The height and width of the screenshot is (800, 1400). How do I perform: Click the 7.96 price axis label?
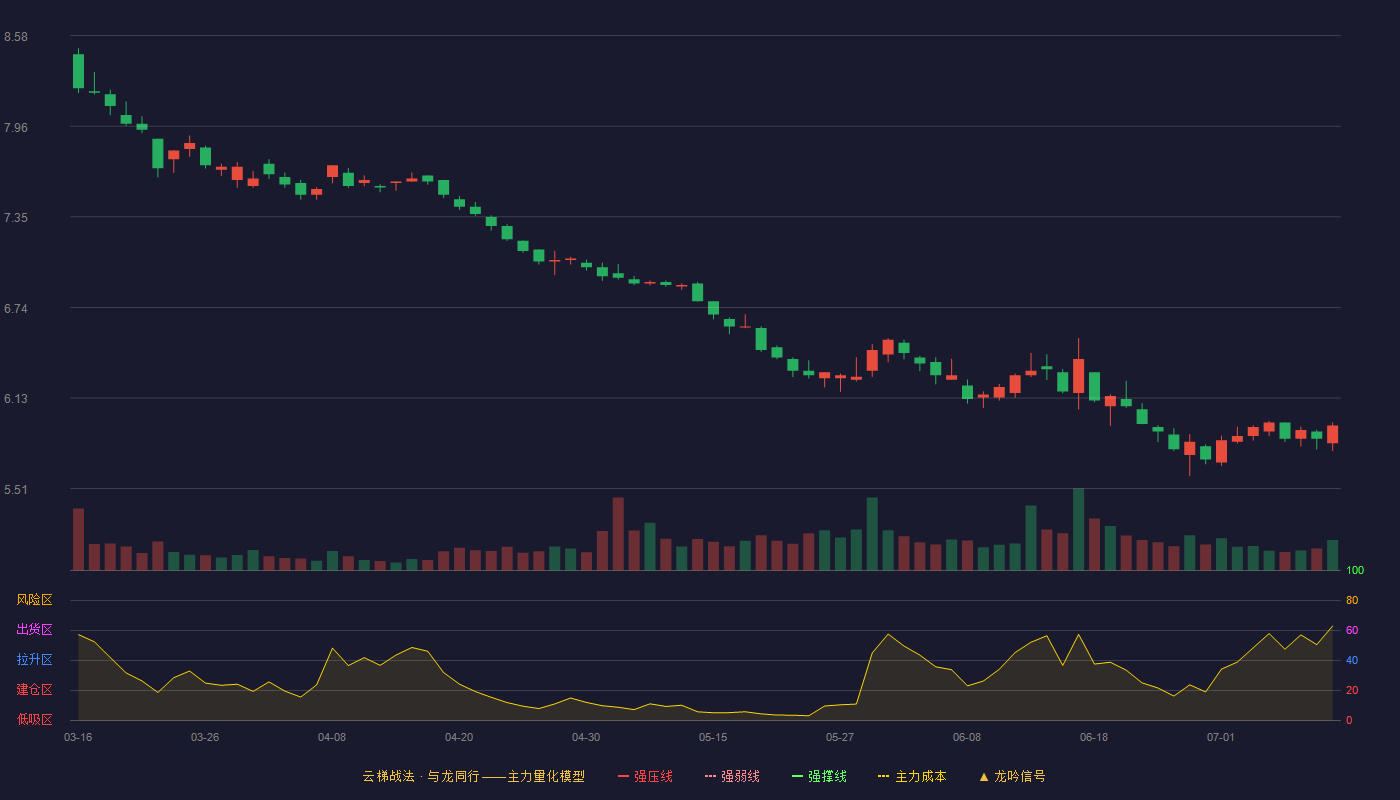click(x=16, y=127)
